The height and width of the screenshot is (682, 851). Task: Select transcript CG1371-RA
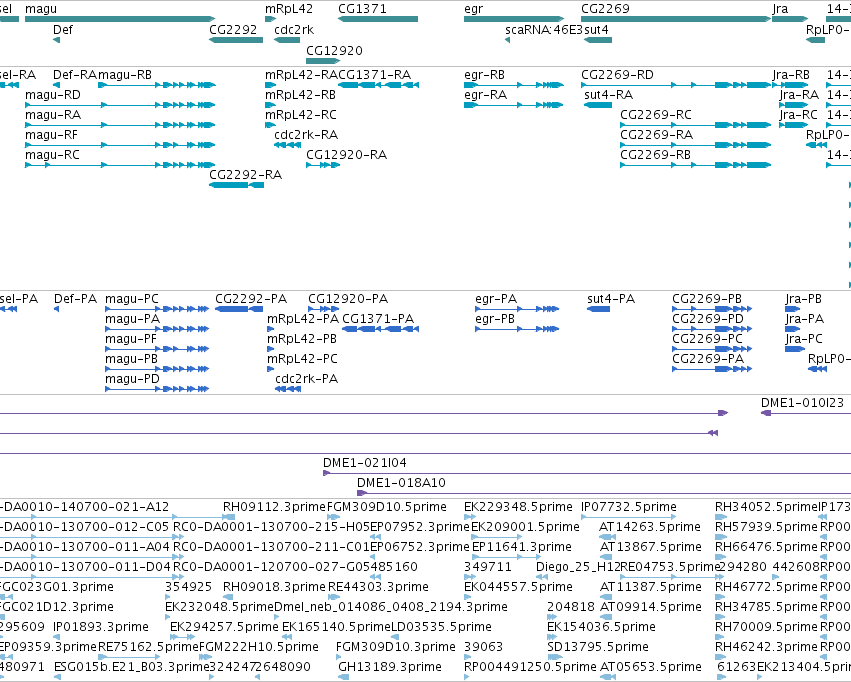pyautogui.click(x=374, y=75)
